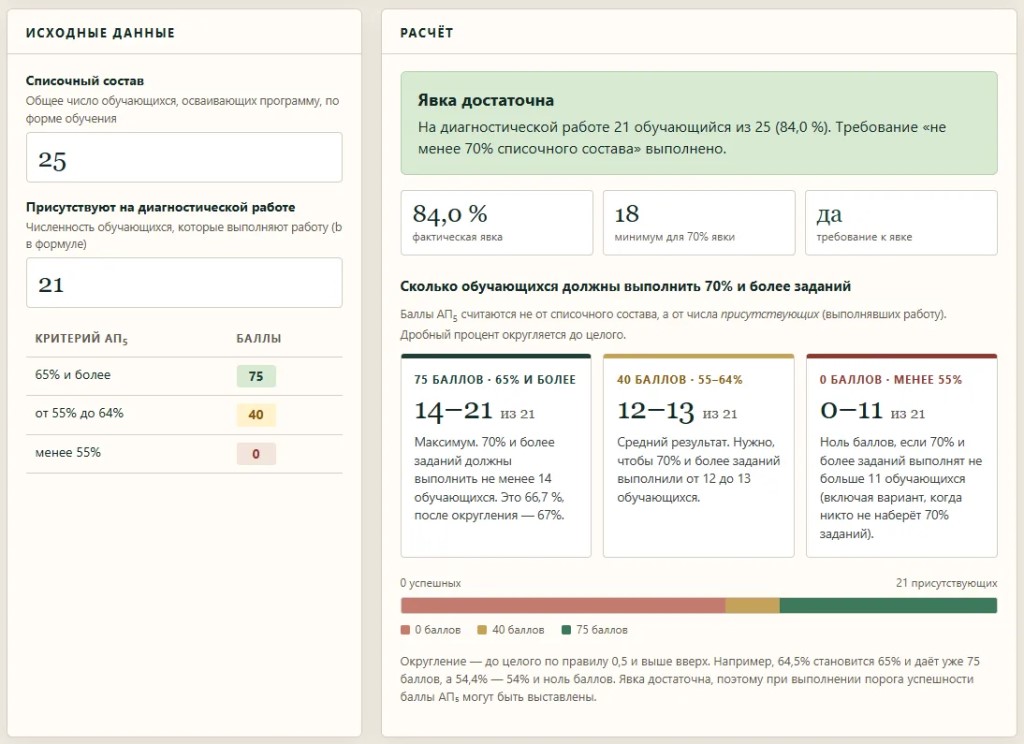The image size is (1024, 744).
Task: Click the '65% и более' criteria row label
Action: pos(73,375)
